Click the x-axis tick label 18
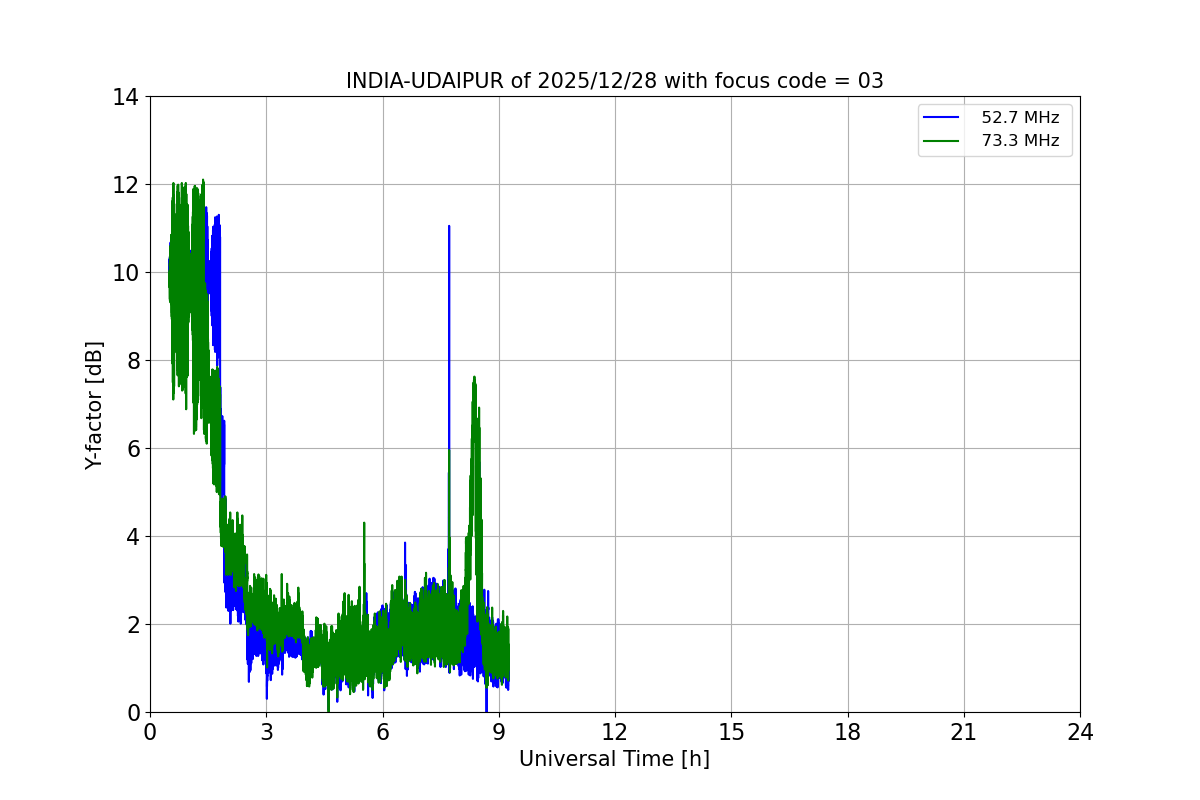Viewport: 1200px width, 800px height. tap(848, 732)
